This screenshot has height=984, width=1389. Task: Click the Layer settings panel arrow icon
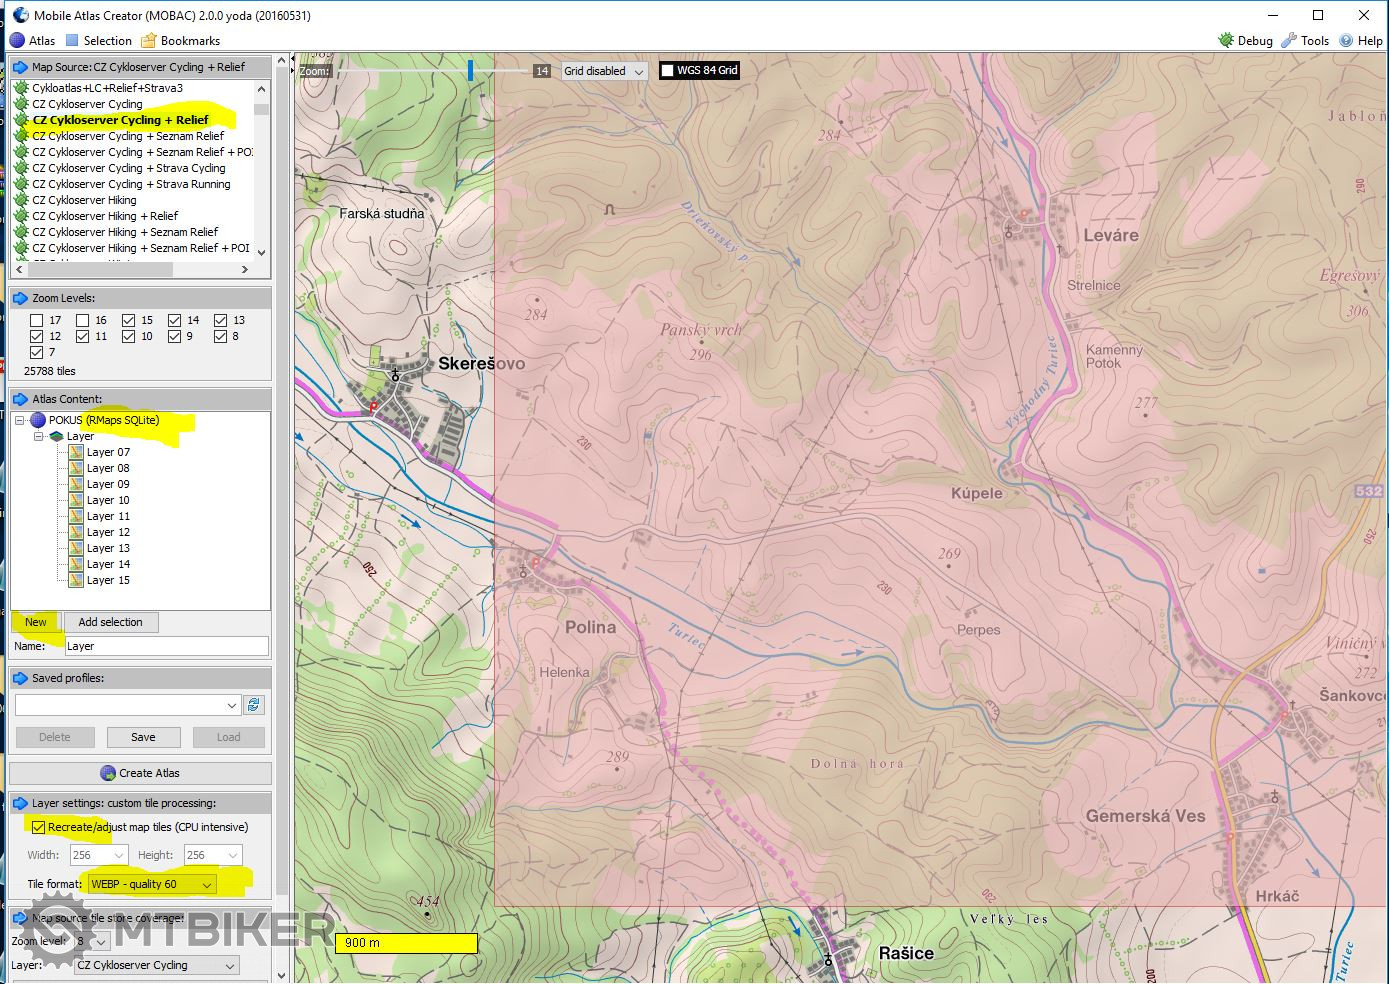point(20,803)
